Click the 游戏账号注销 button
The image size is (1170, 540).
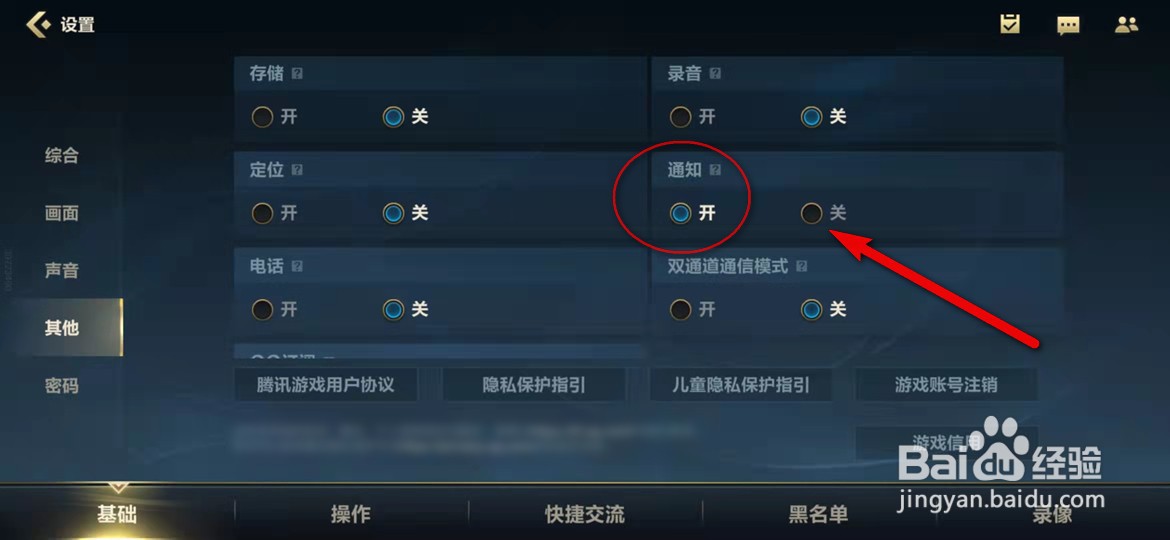click(946, 385)
